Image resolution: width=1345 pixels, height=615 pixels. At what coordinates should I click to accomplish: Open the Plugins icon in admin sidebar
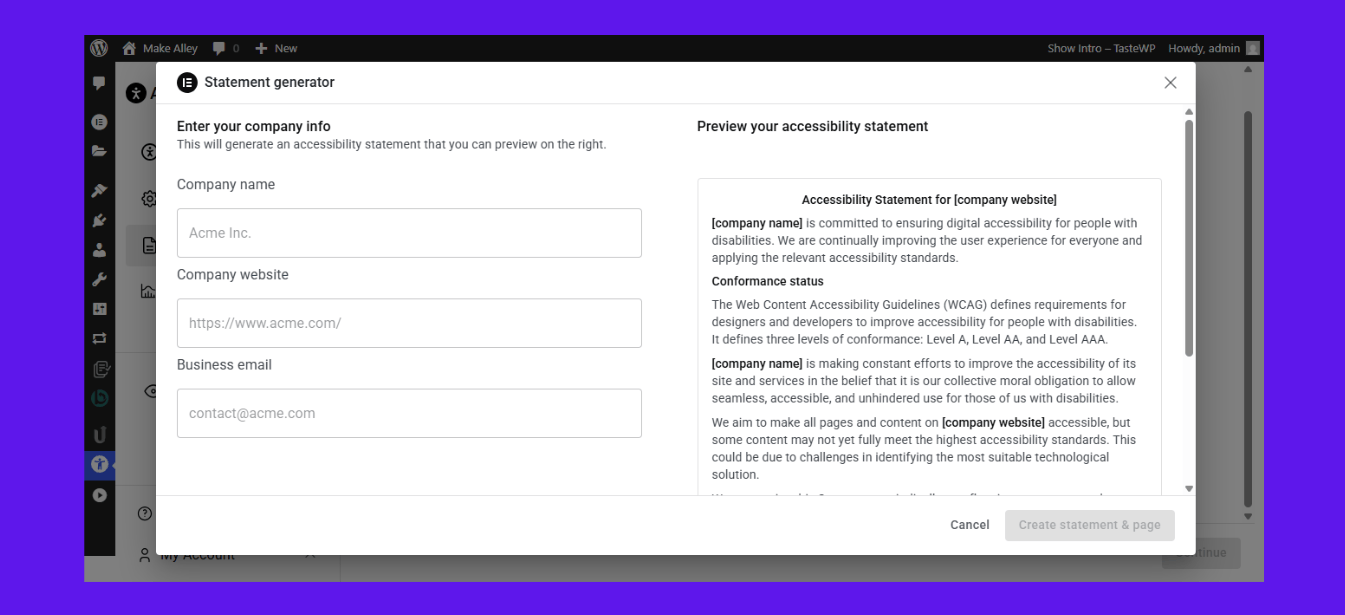click(99, 220)
